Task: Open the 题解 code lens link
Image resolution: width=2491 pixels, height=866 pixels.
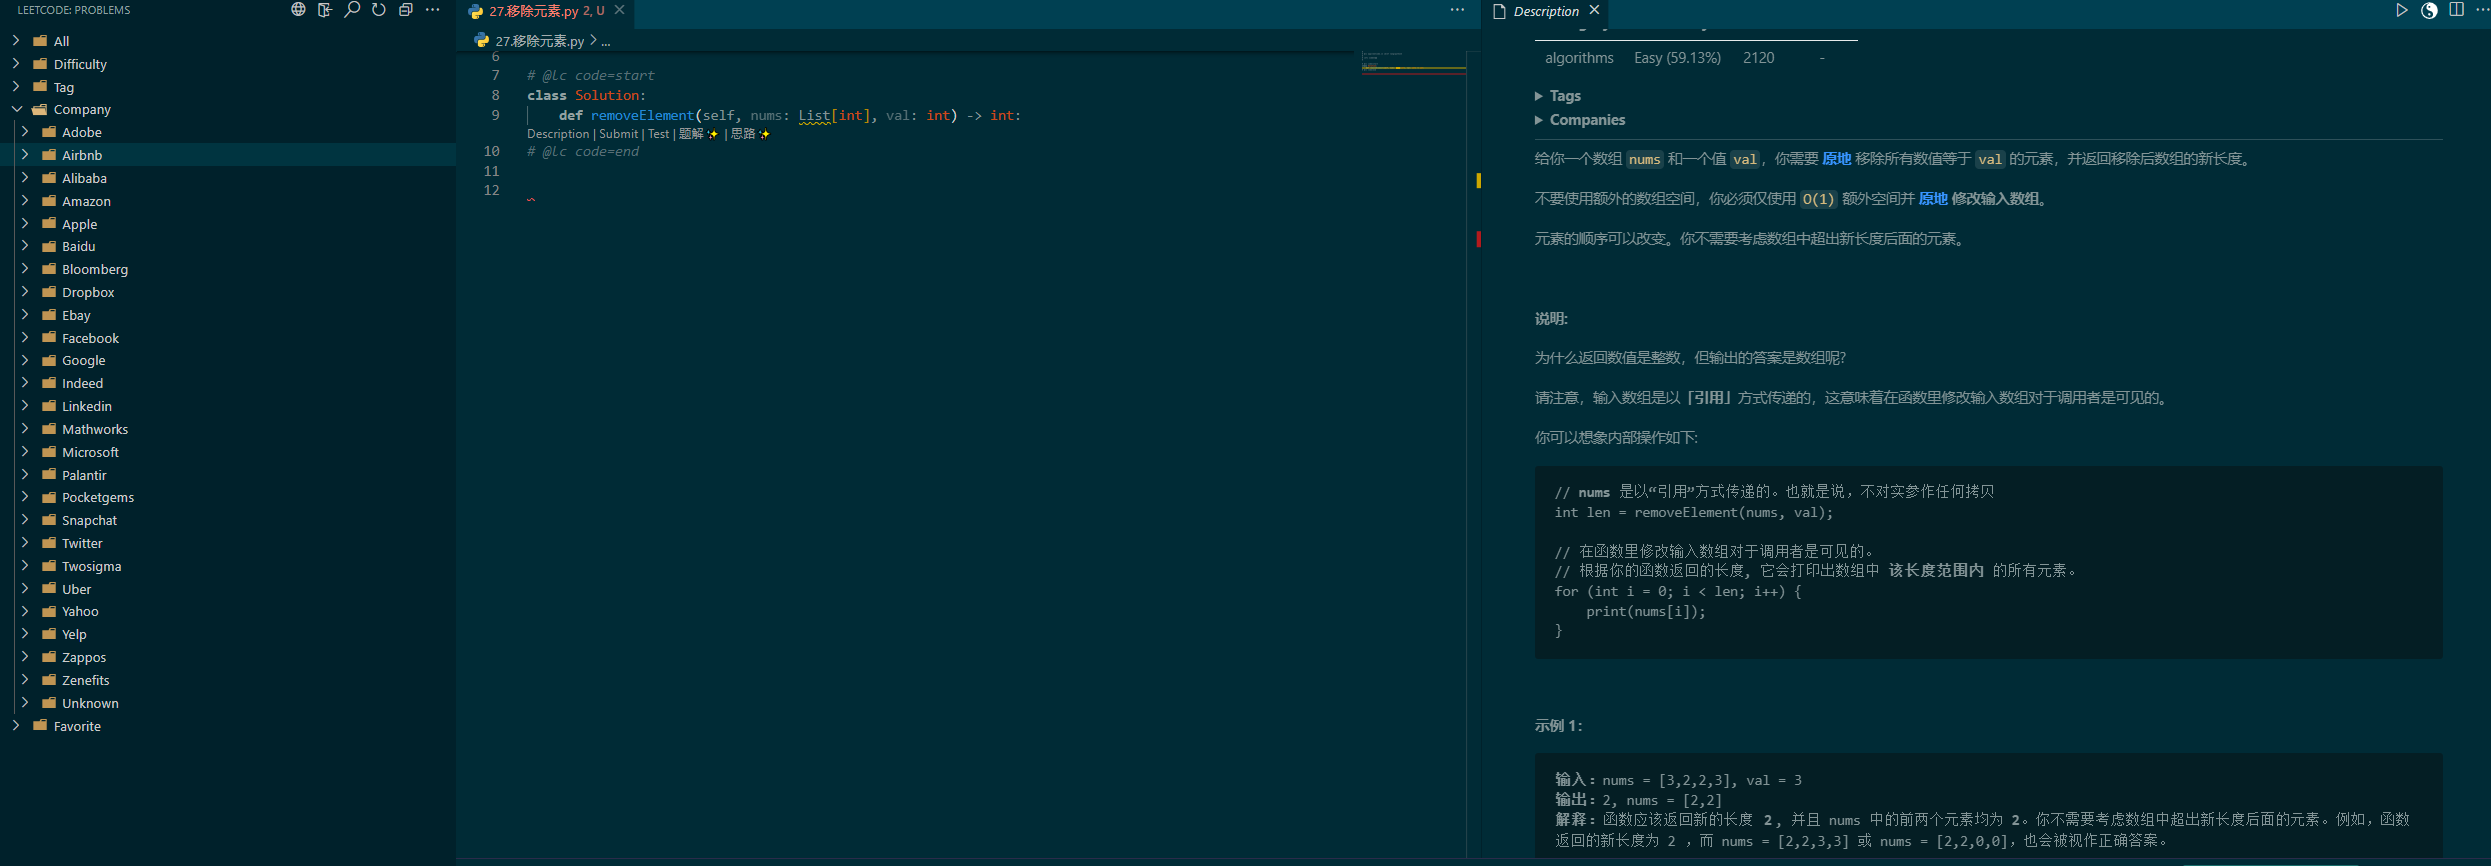Action: [x=698, y=134]
